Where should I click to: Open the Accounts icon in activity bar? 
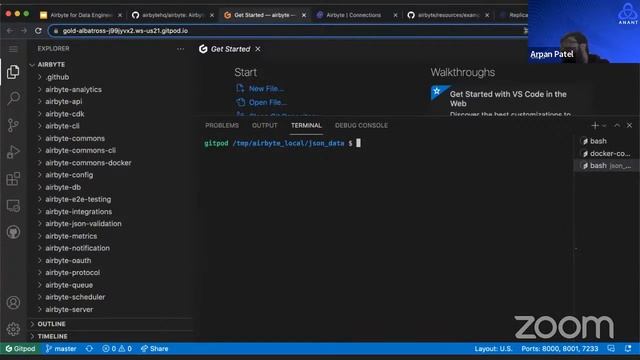pos(13,302)
